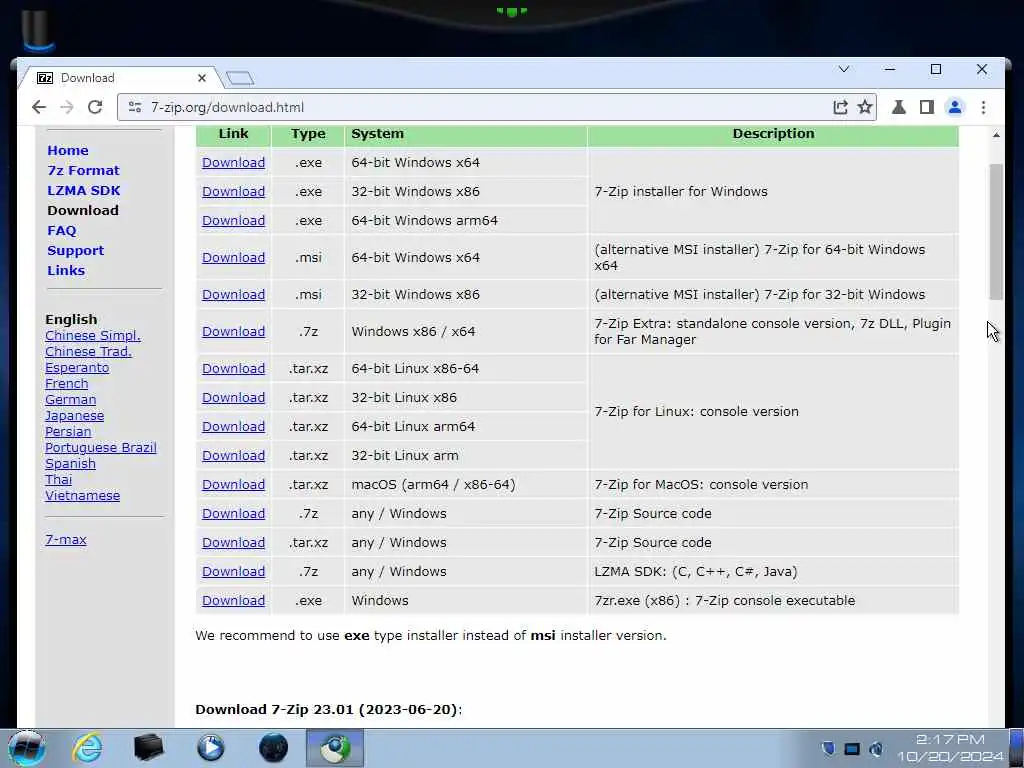Open the user profile avatar icon
Screen dimensions: 1024x768
955,107
